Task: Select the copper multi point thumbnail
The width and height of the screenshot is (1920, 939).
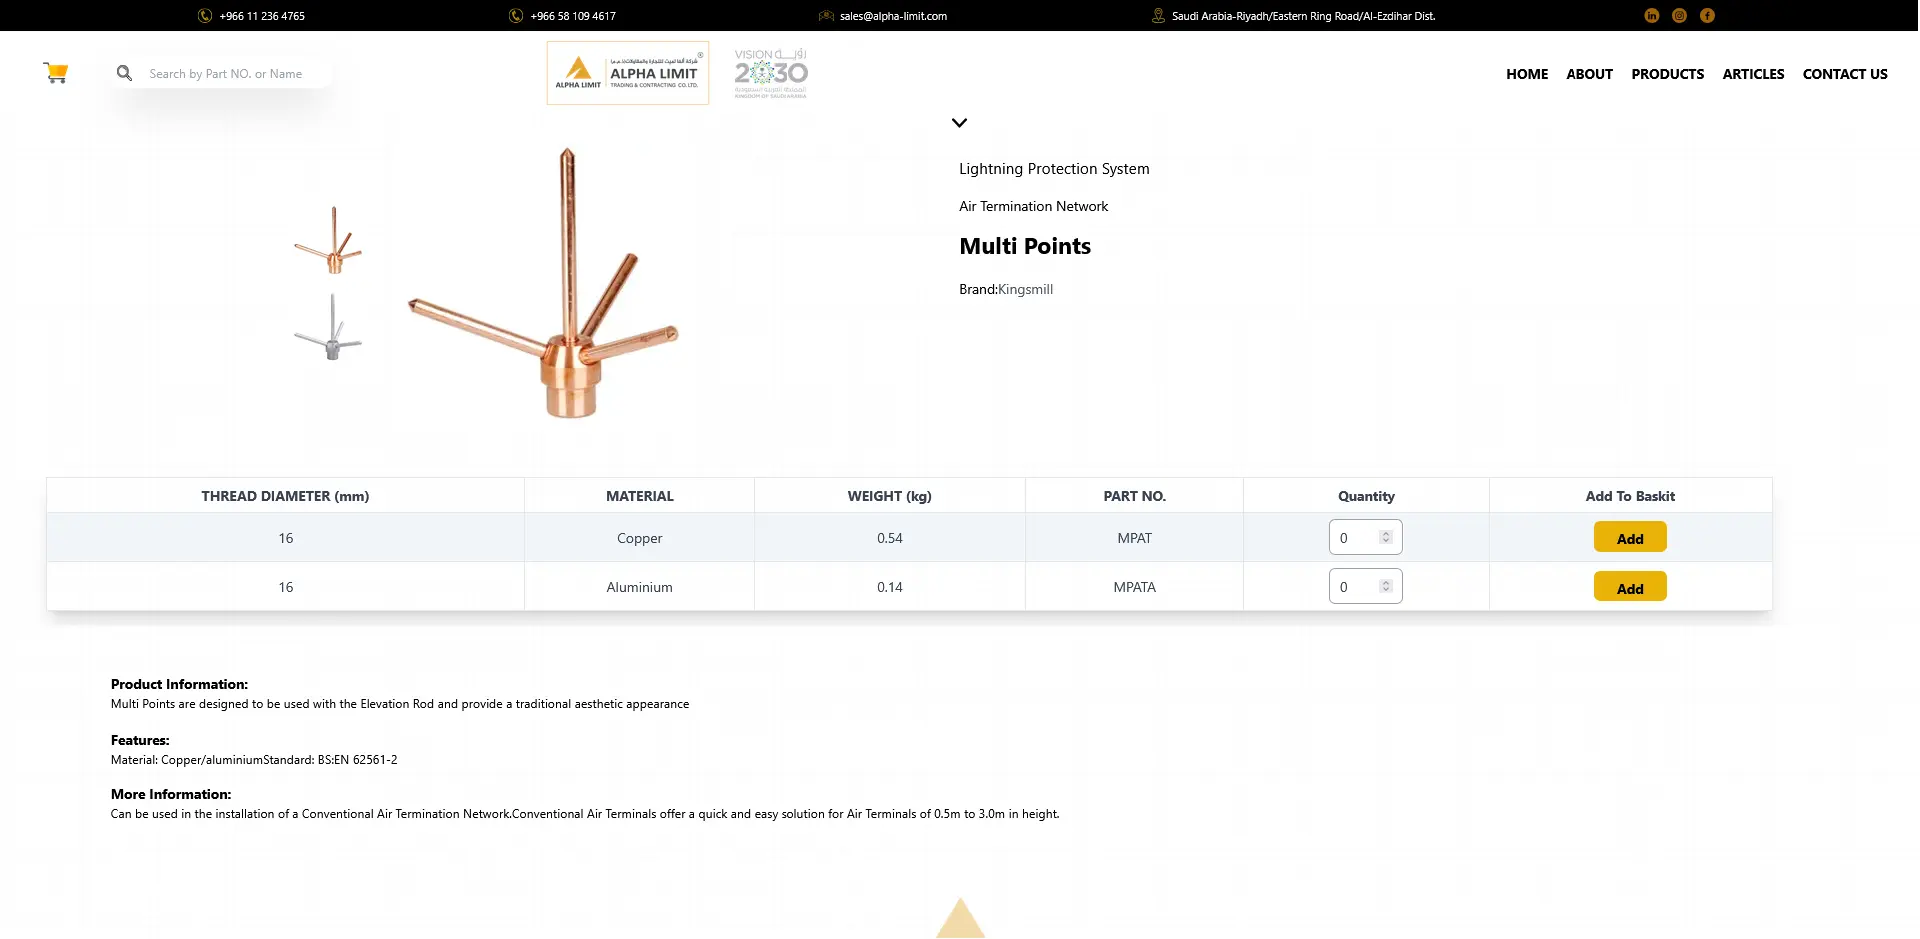Action: [329, 241]
